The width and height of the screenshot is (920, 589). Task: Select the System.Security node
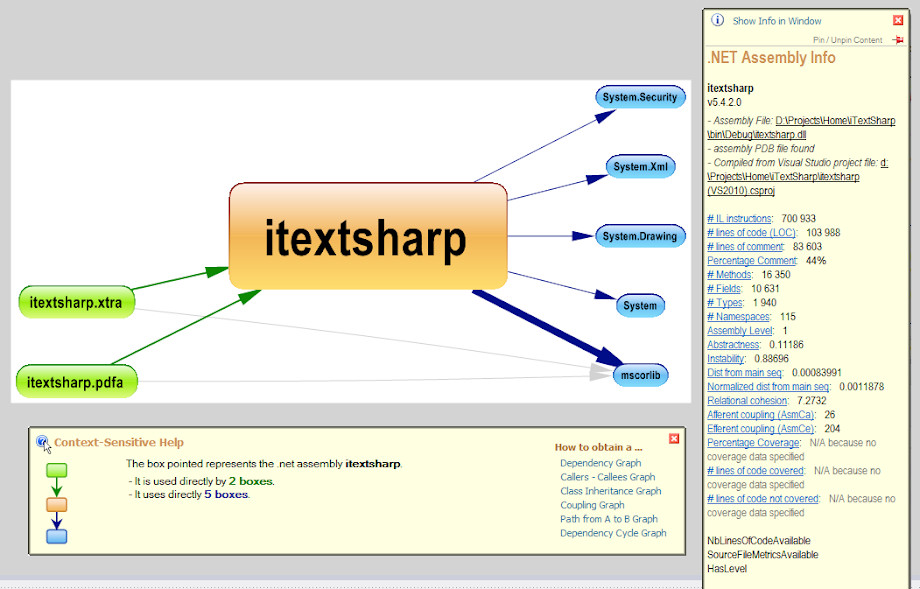pyautogui.click(x=640, y=97)
